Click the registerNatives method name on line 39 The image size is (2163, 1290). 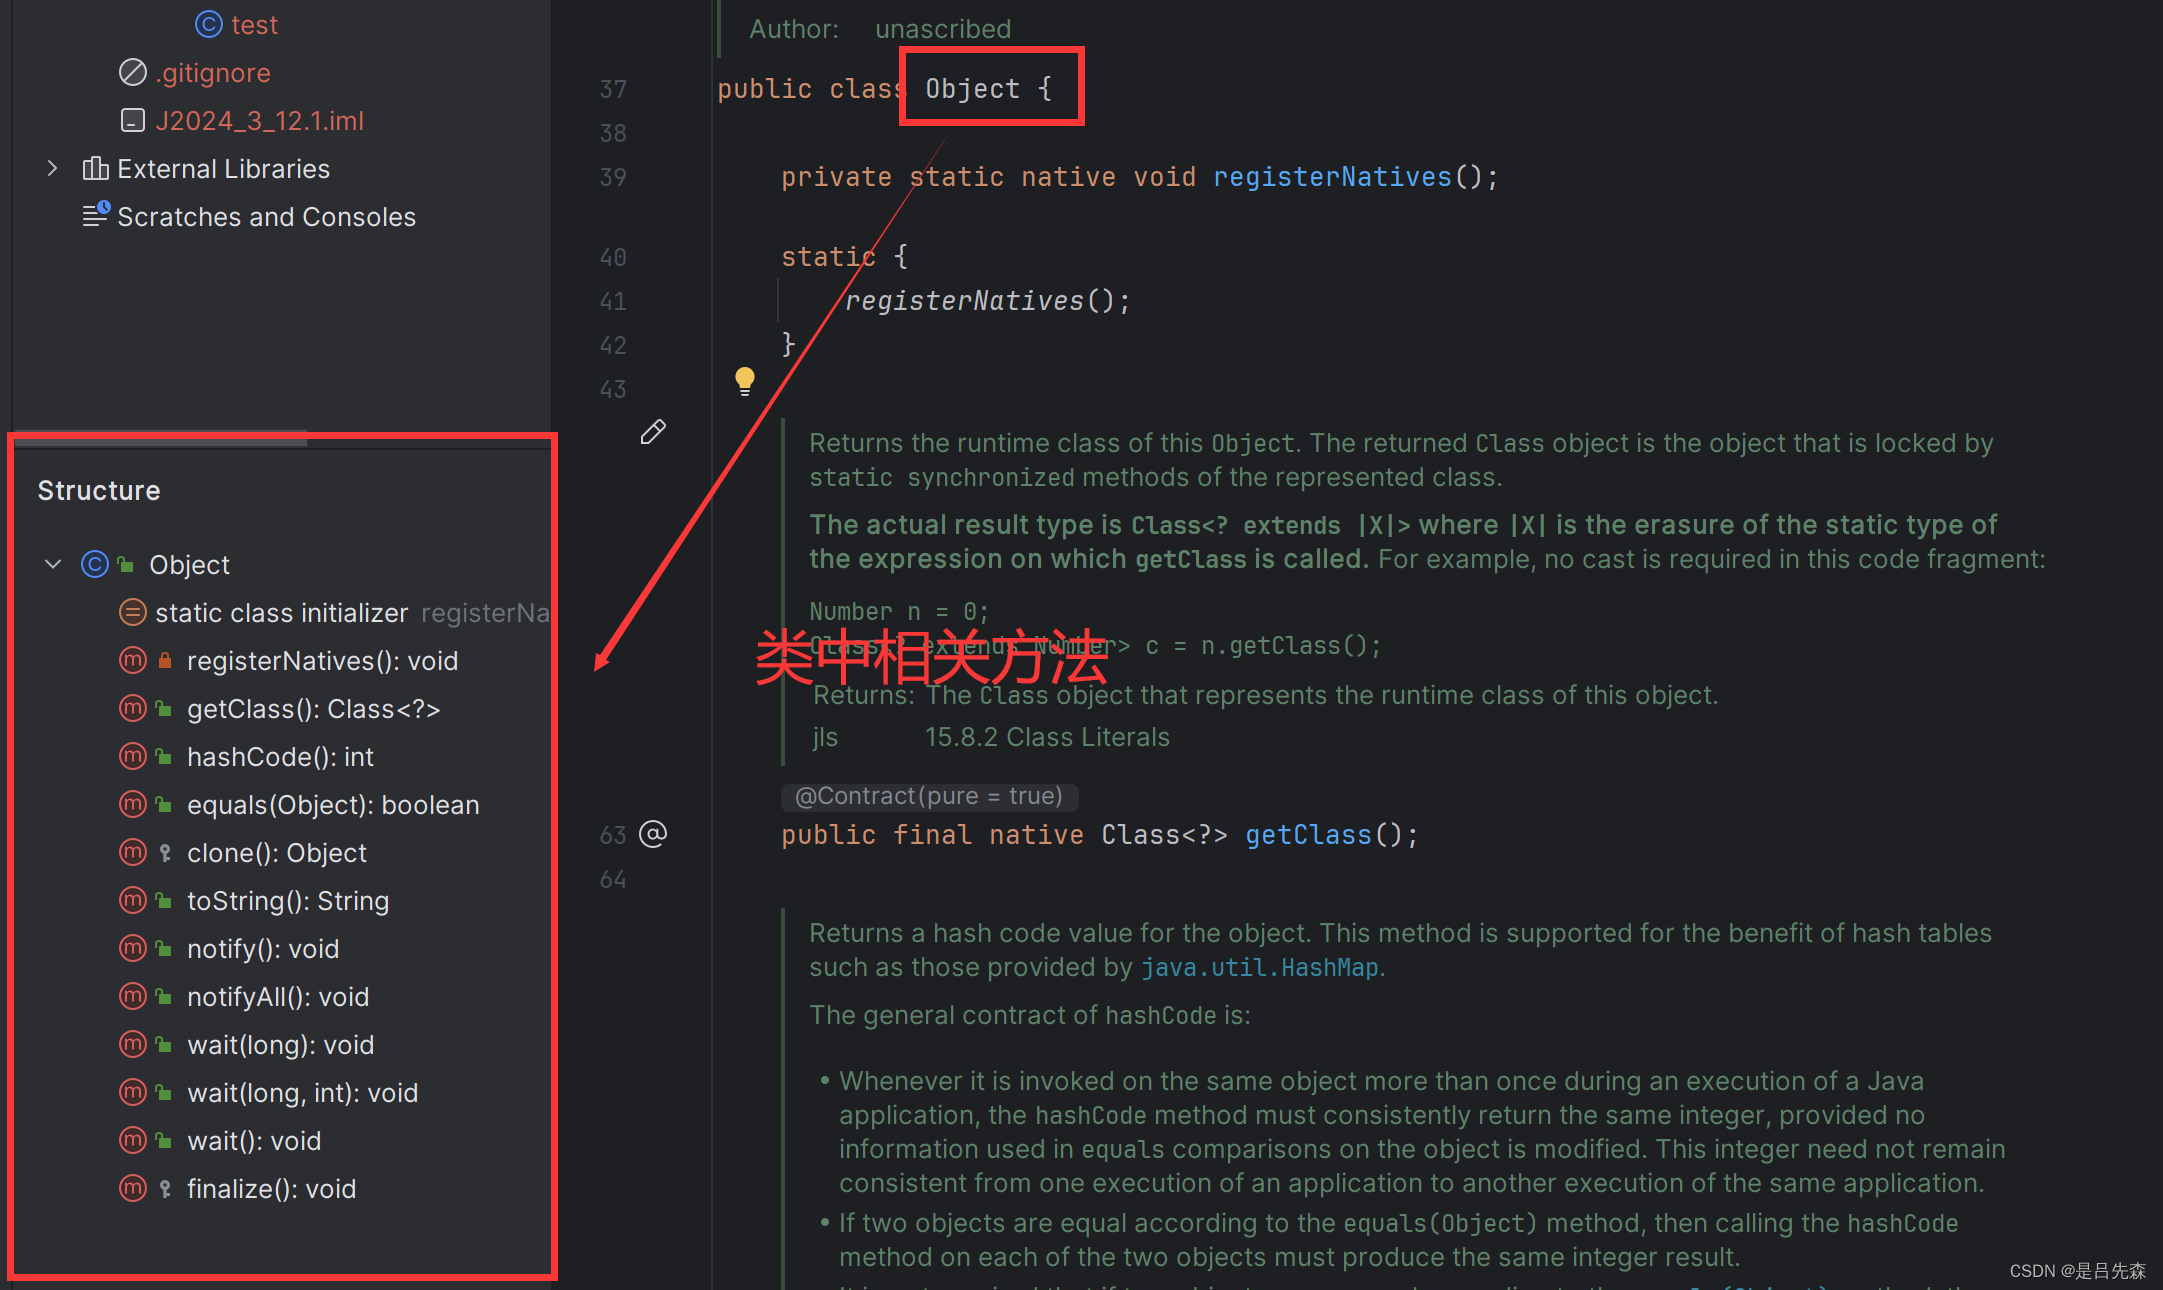point(1331,177)
